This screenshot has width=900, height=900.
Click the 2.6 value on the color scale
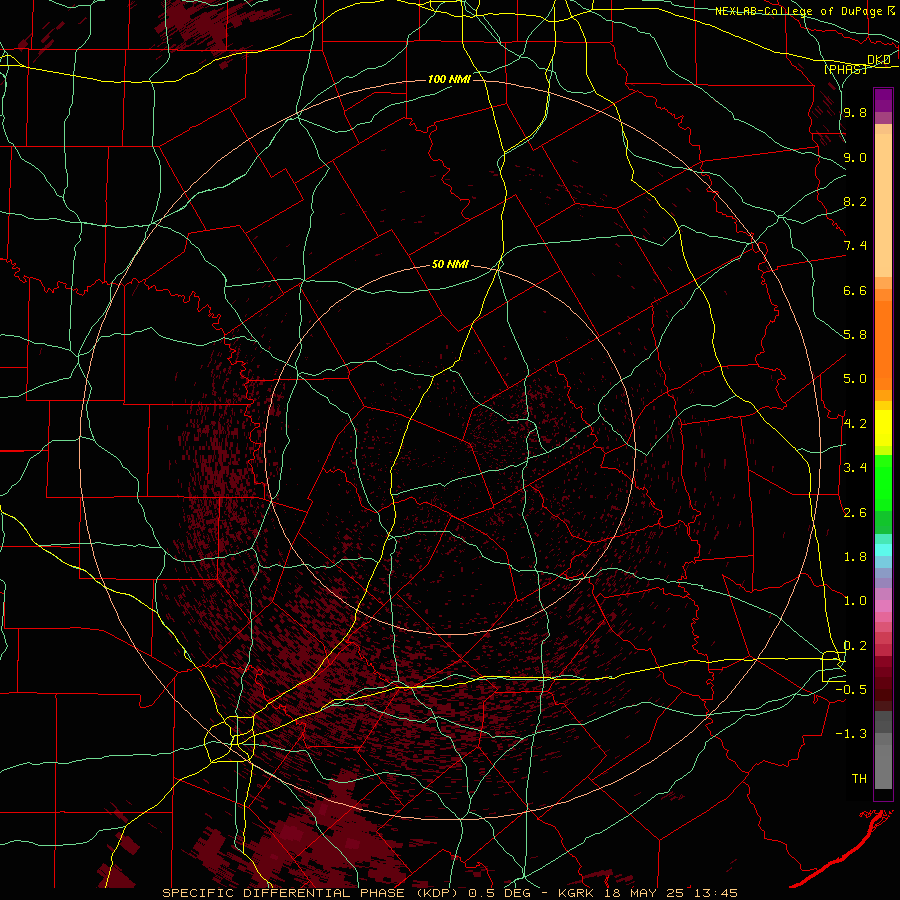point(855,513)
